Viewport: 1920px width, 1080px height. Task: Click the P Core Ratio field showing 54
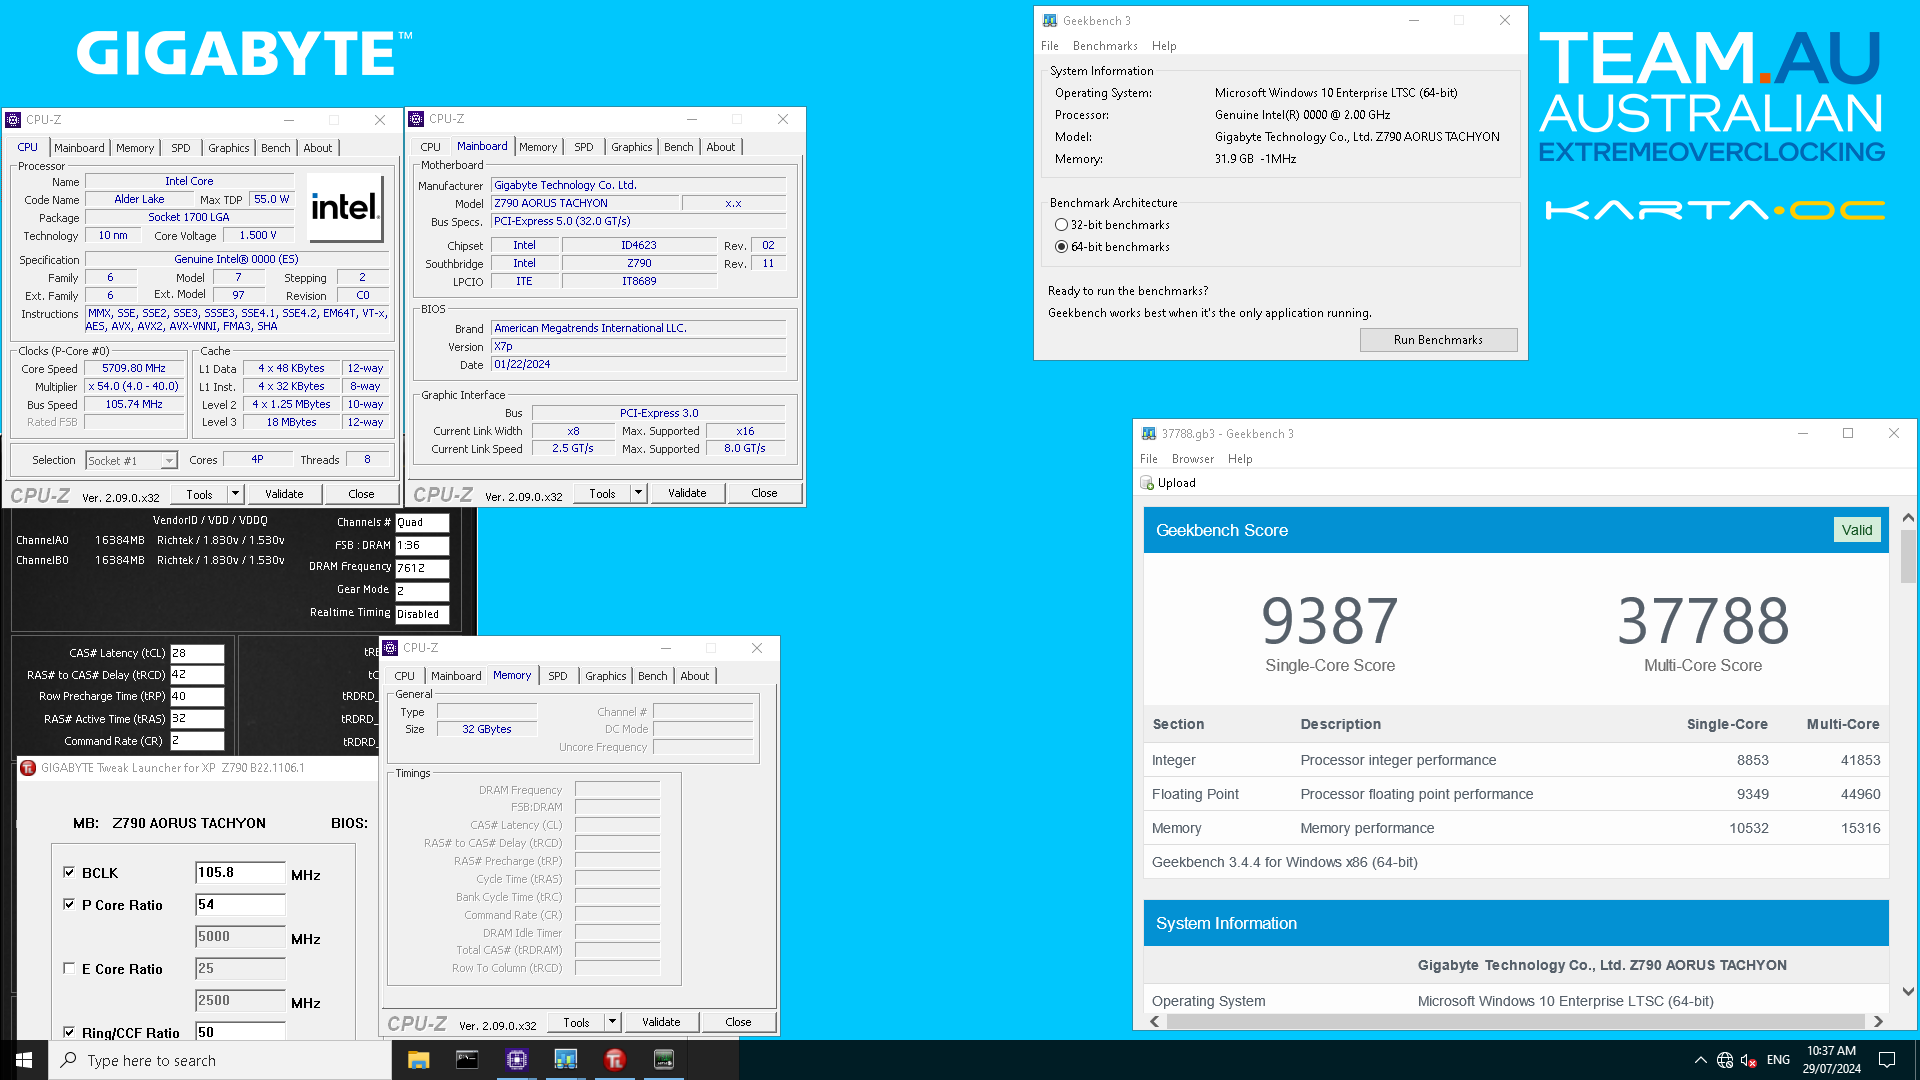(240, 905)
